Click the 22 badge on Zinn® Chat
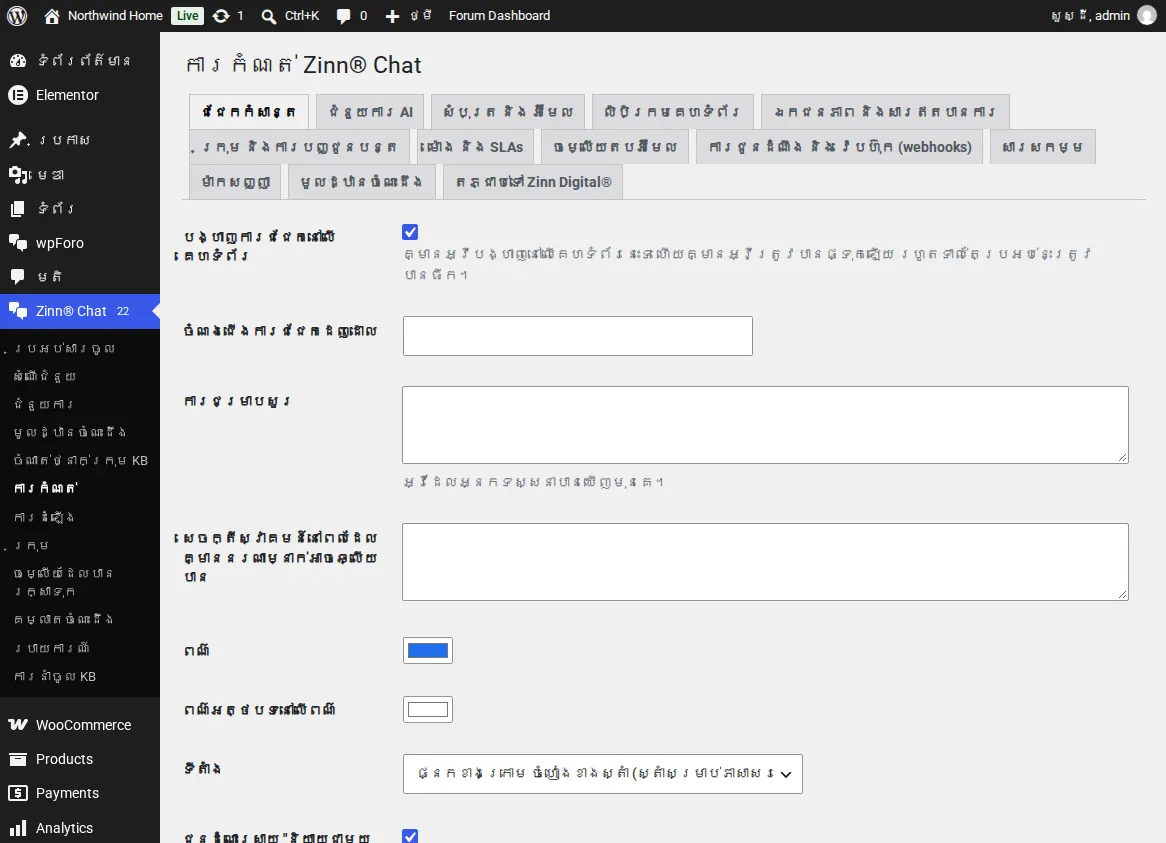Viewport: 1166px width, 843px height. coord(123,311)
